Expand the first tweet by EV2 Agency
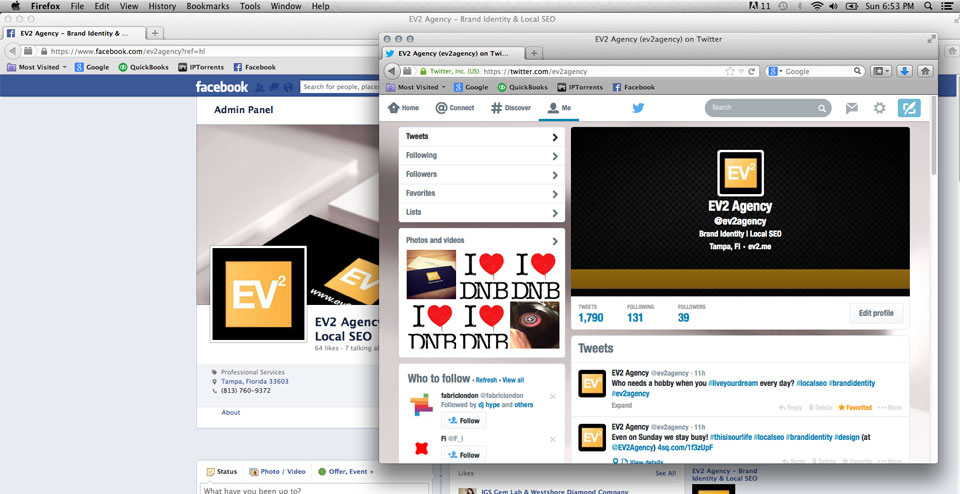The height and width of the screenshot is (494, 960). tap(621, 406)
